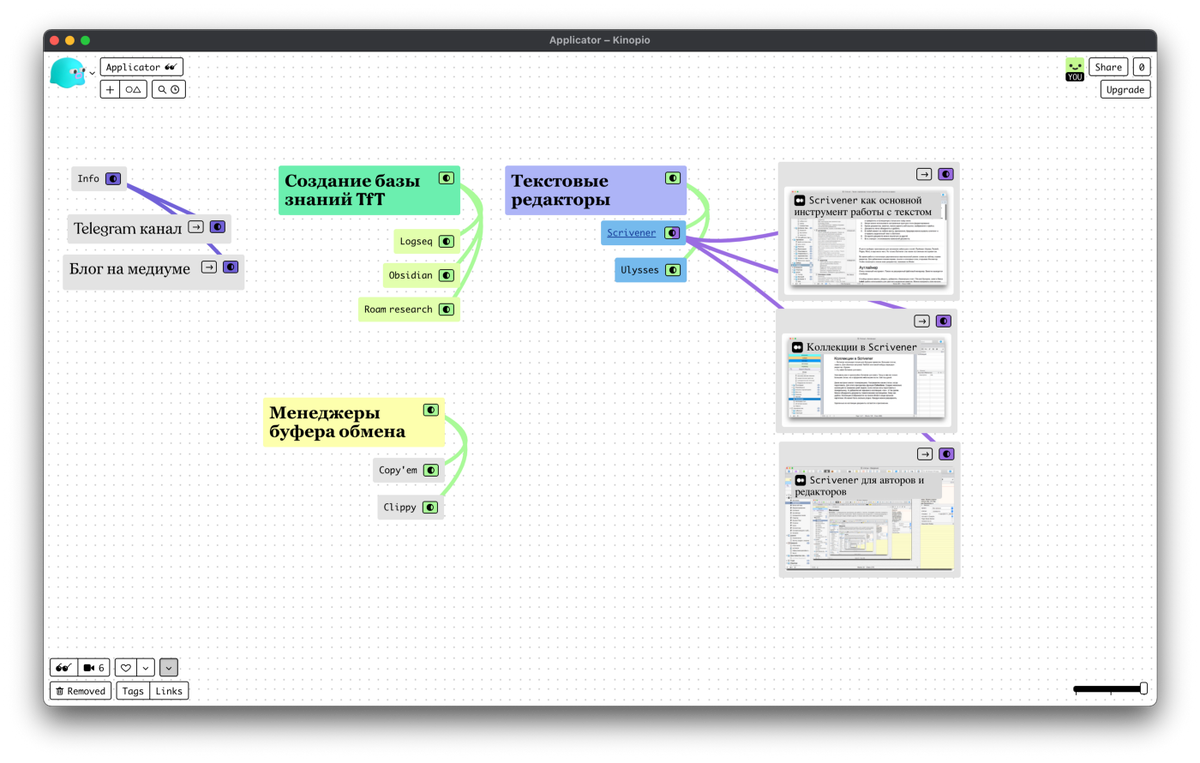
Task: Click the Upgrade button
Action: [x=1125, y=89]
